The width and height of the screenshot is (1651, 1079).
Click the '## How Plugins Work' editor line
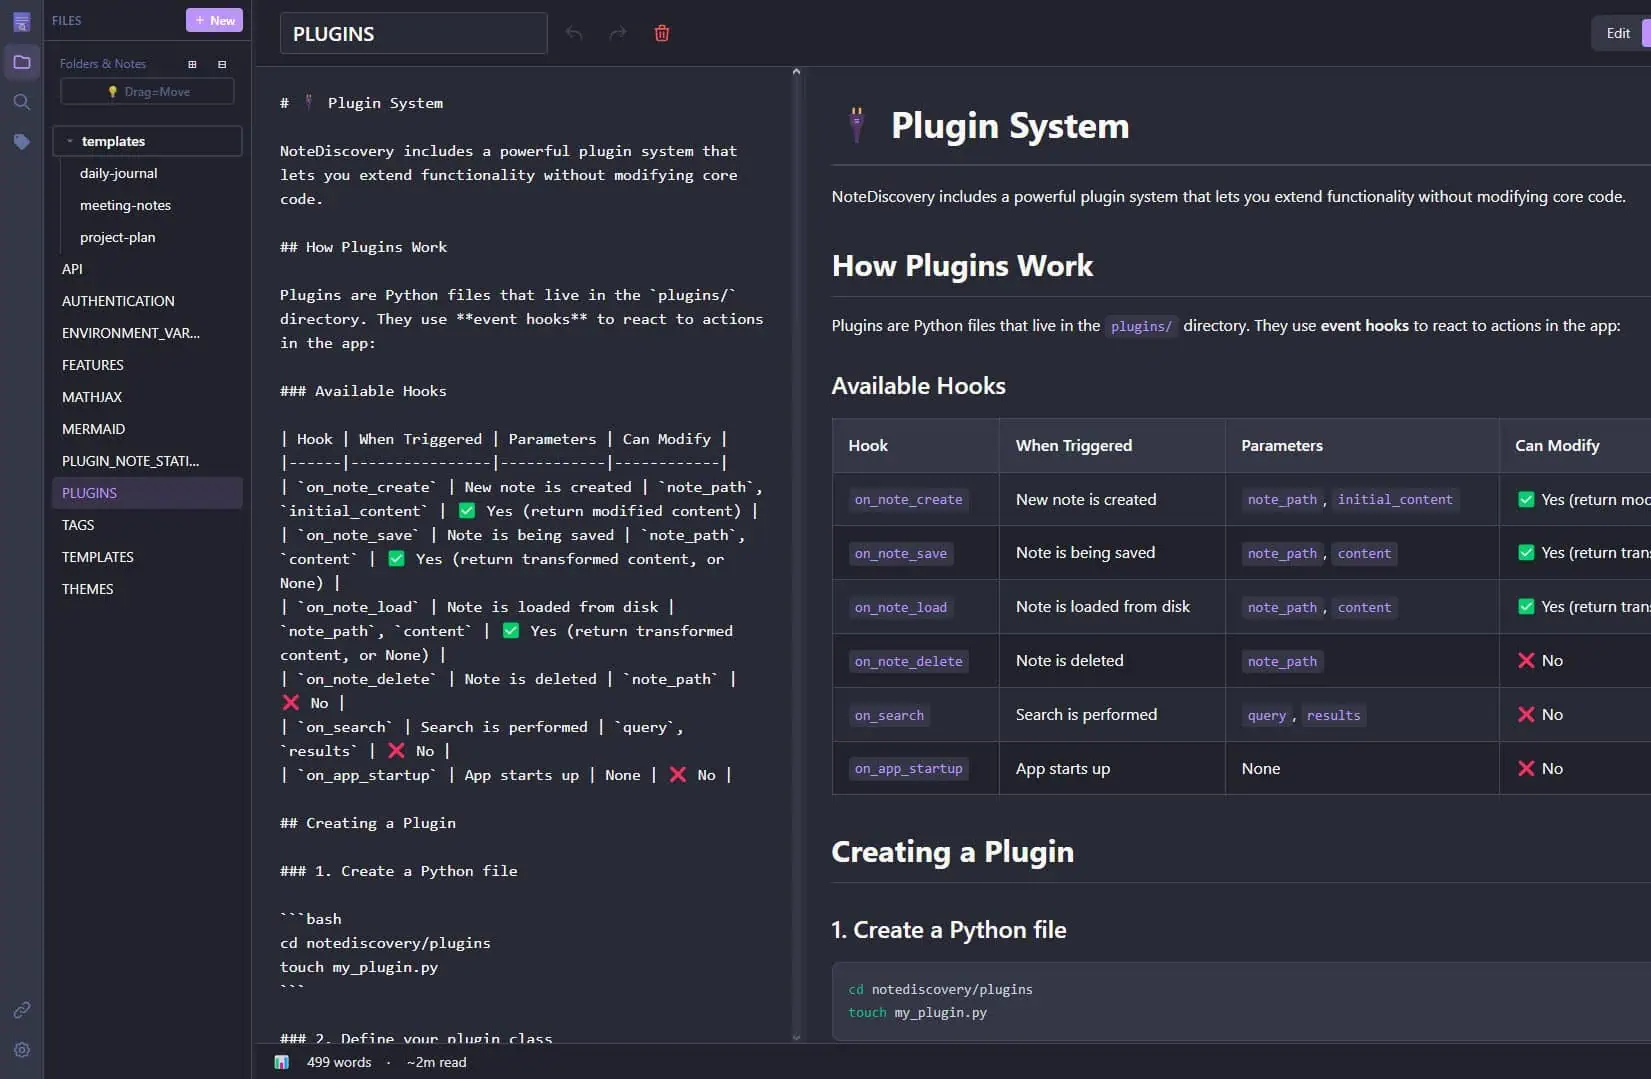[364, 247]
